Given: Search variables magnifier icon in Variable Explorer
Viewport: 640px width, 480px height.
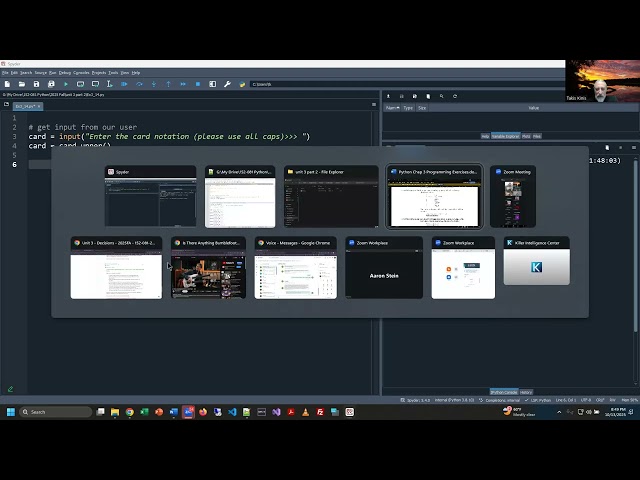Looking at the screenshot, I should 442,96.
